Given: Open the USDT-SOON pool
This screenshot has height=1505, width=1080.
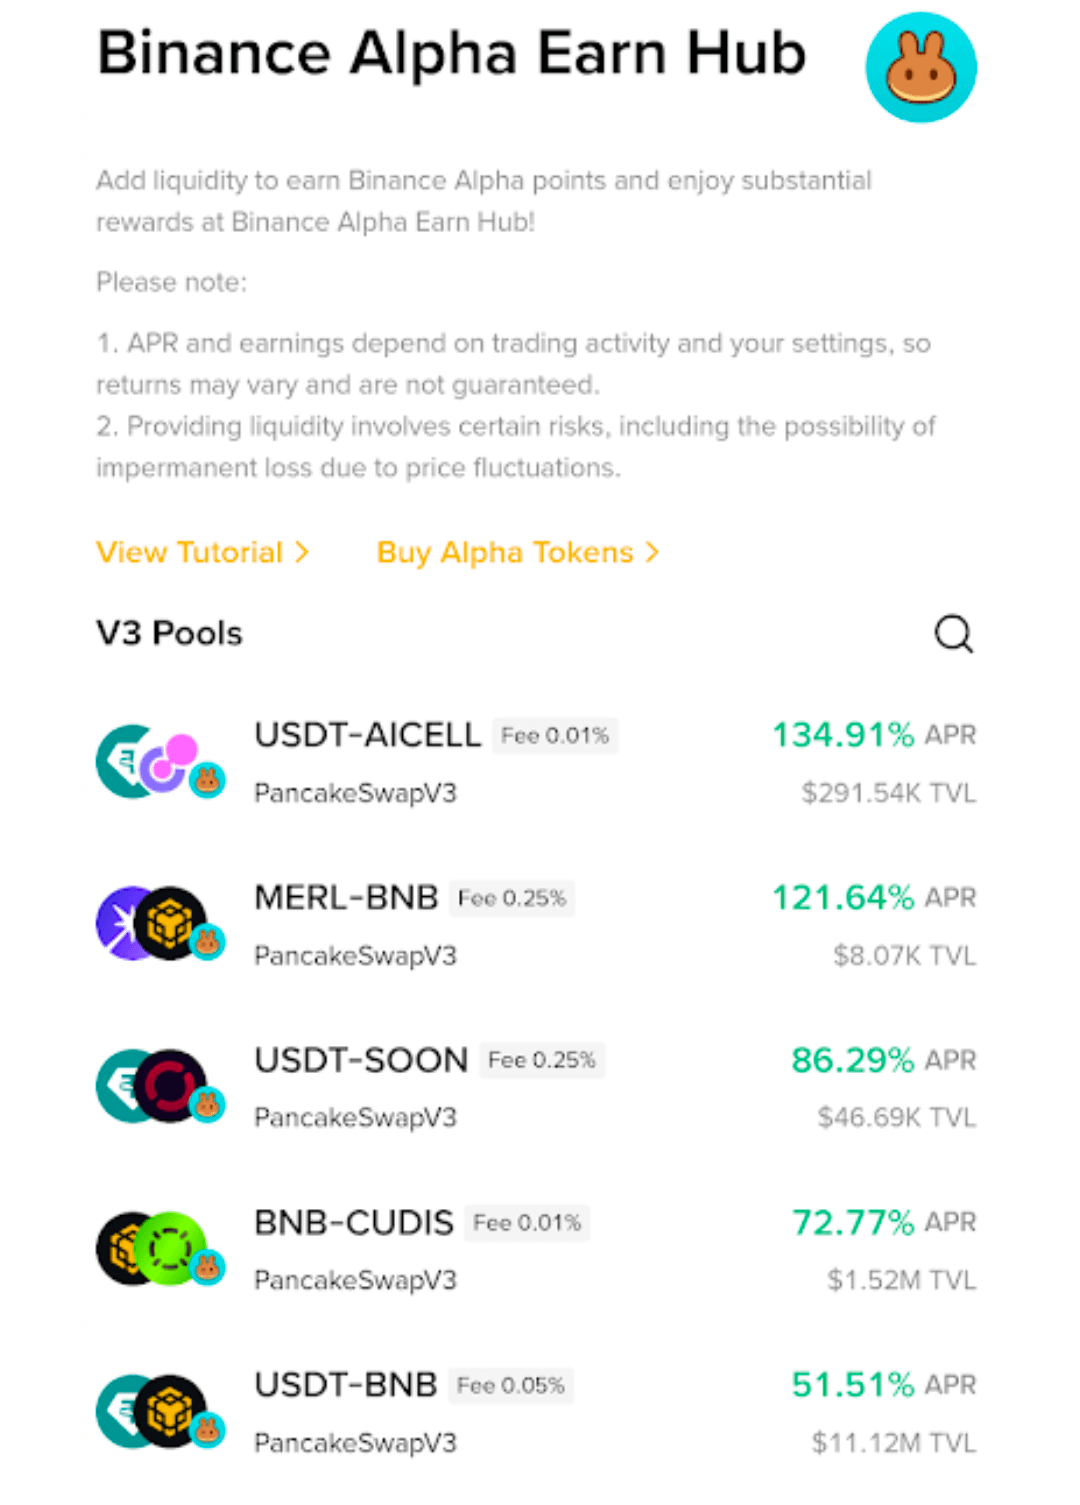Looking at the screenshot, I should (x=361, y=1060).
